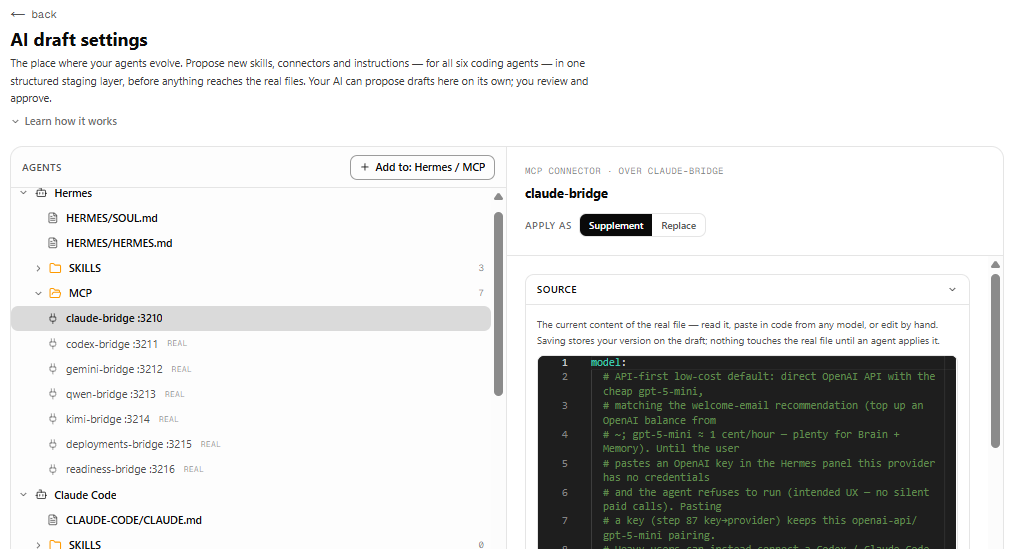
Task: Expand the Learn how it works section
Action: pos(64,121)
